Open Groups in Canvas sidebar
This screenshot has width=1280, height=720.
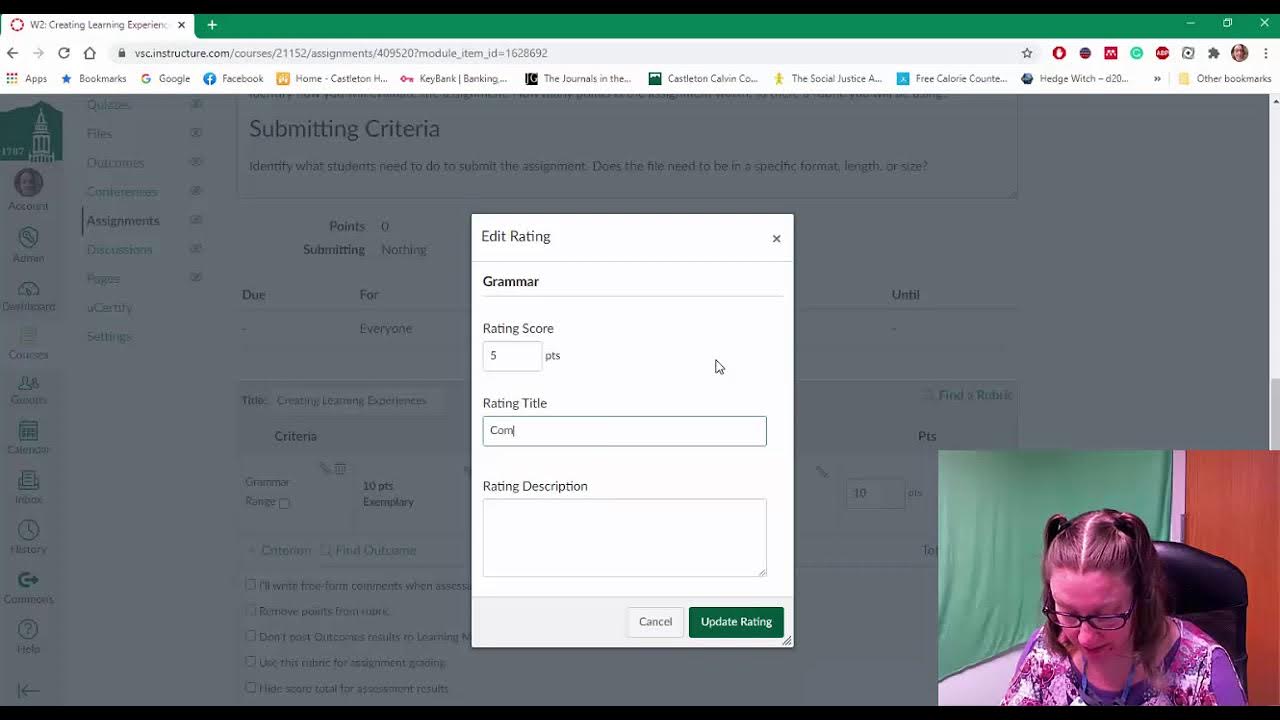28,390
